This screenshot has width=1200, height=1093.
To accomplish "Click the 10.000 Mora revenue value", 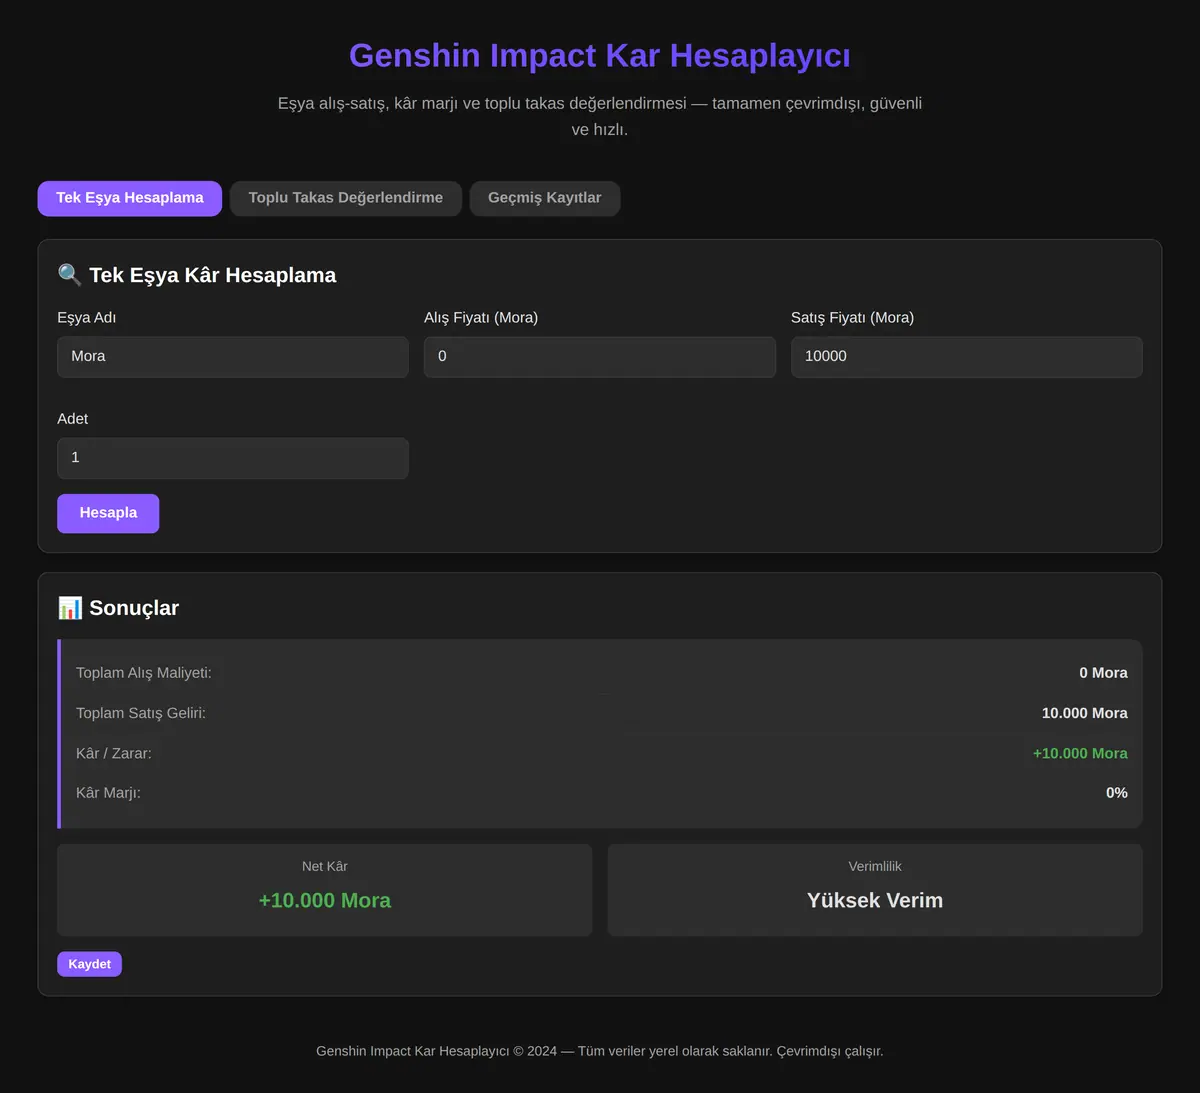I will [x=1085, y=713].
